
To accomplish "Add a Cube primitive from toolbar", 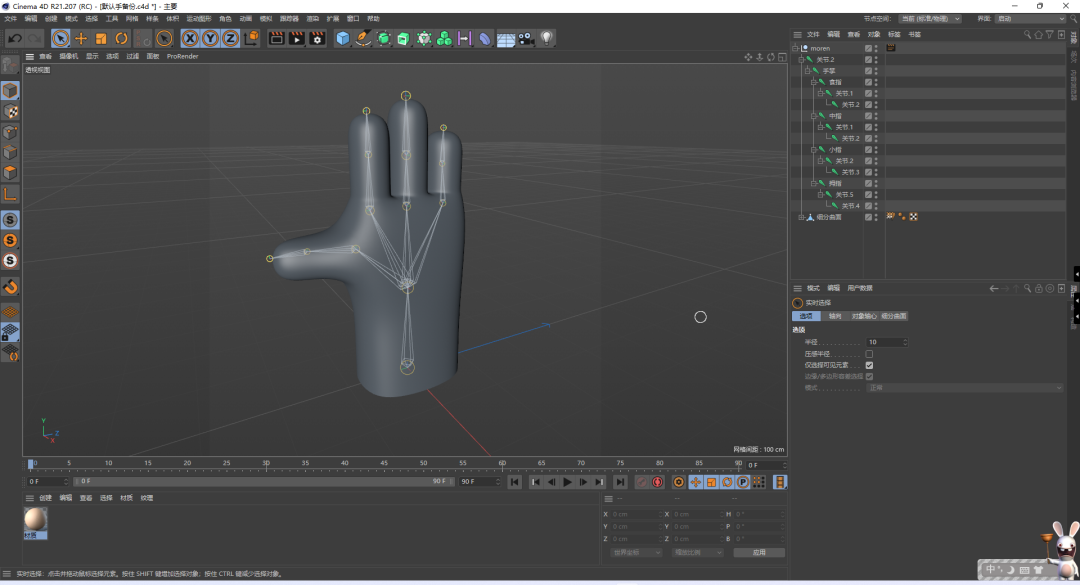I will [x=343, y=38].
